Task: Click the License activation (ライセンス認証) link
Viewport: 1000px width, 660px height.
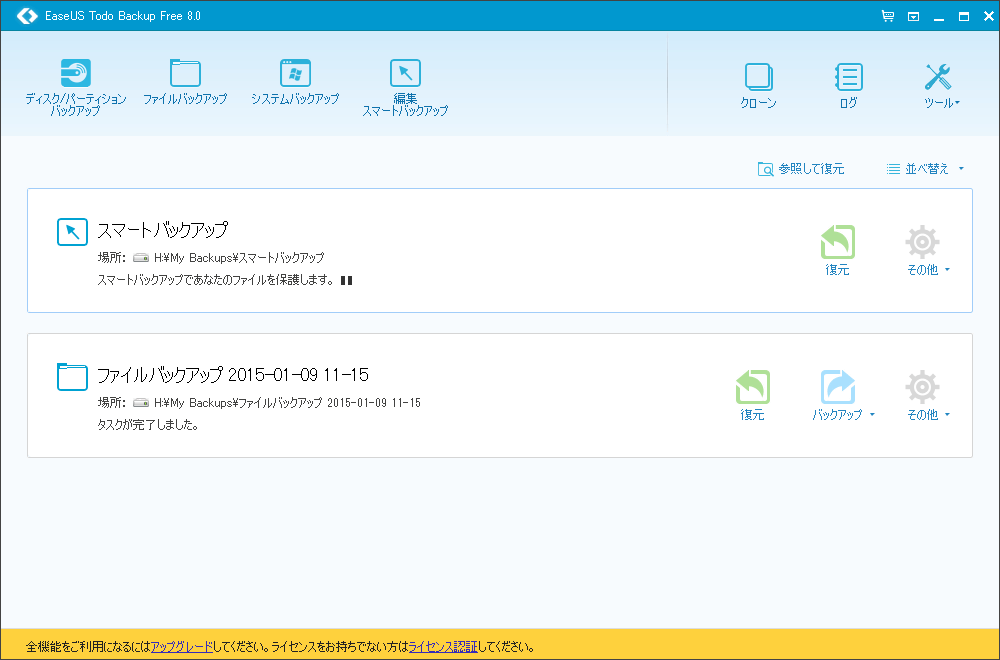Action: tap(443, 647)
